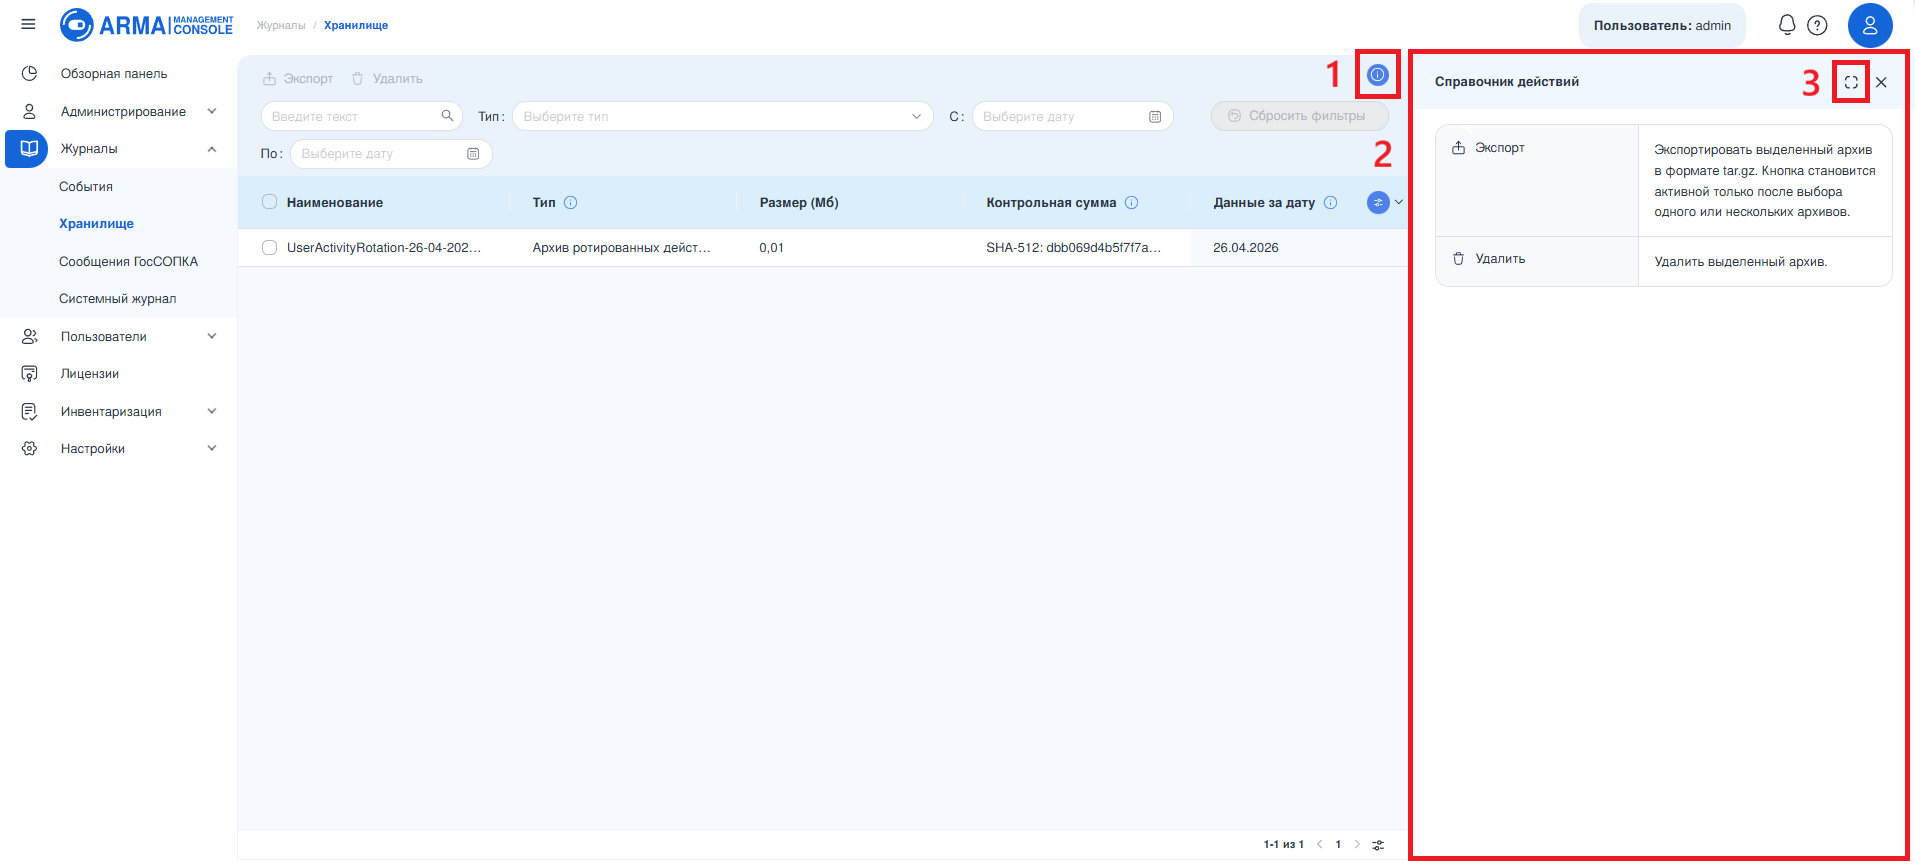Viewport: 1915px width, 865px height.
Task: Select the Хранилище submenu item
Action: tap(96, 224)
